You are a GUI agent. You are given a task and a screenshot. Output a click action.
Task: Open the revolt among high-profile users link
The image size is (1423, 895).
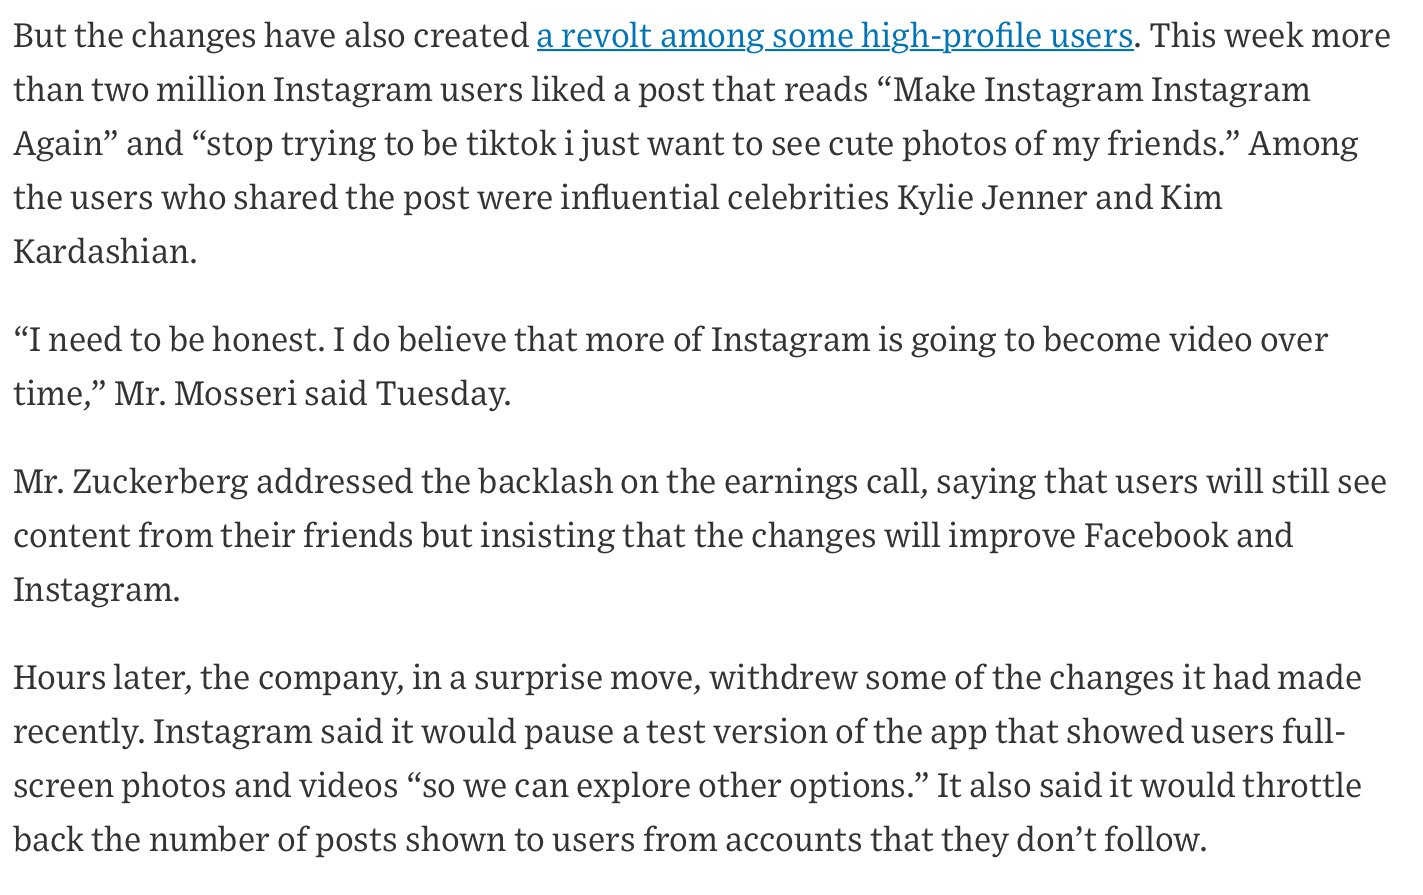pyautogui.click(x=834, y=36)
